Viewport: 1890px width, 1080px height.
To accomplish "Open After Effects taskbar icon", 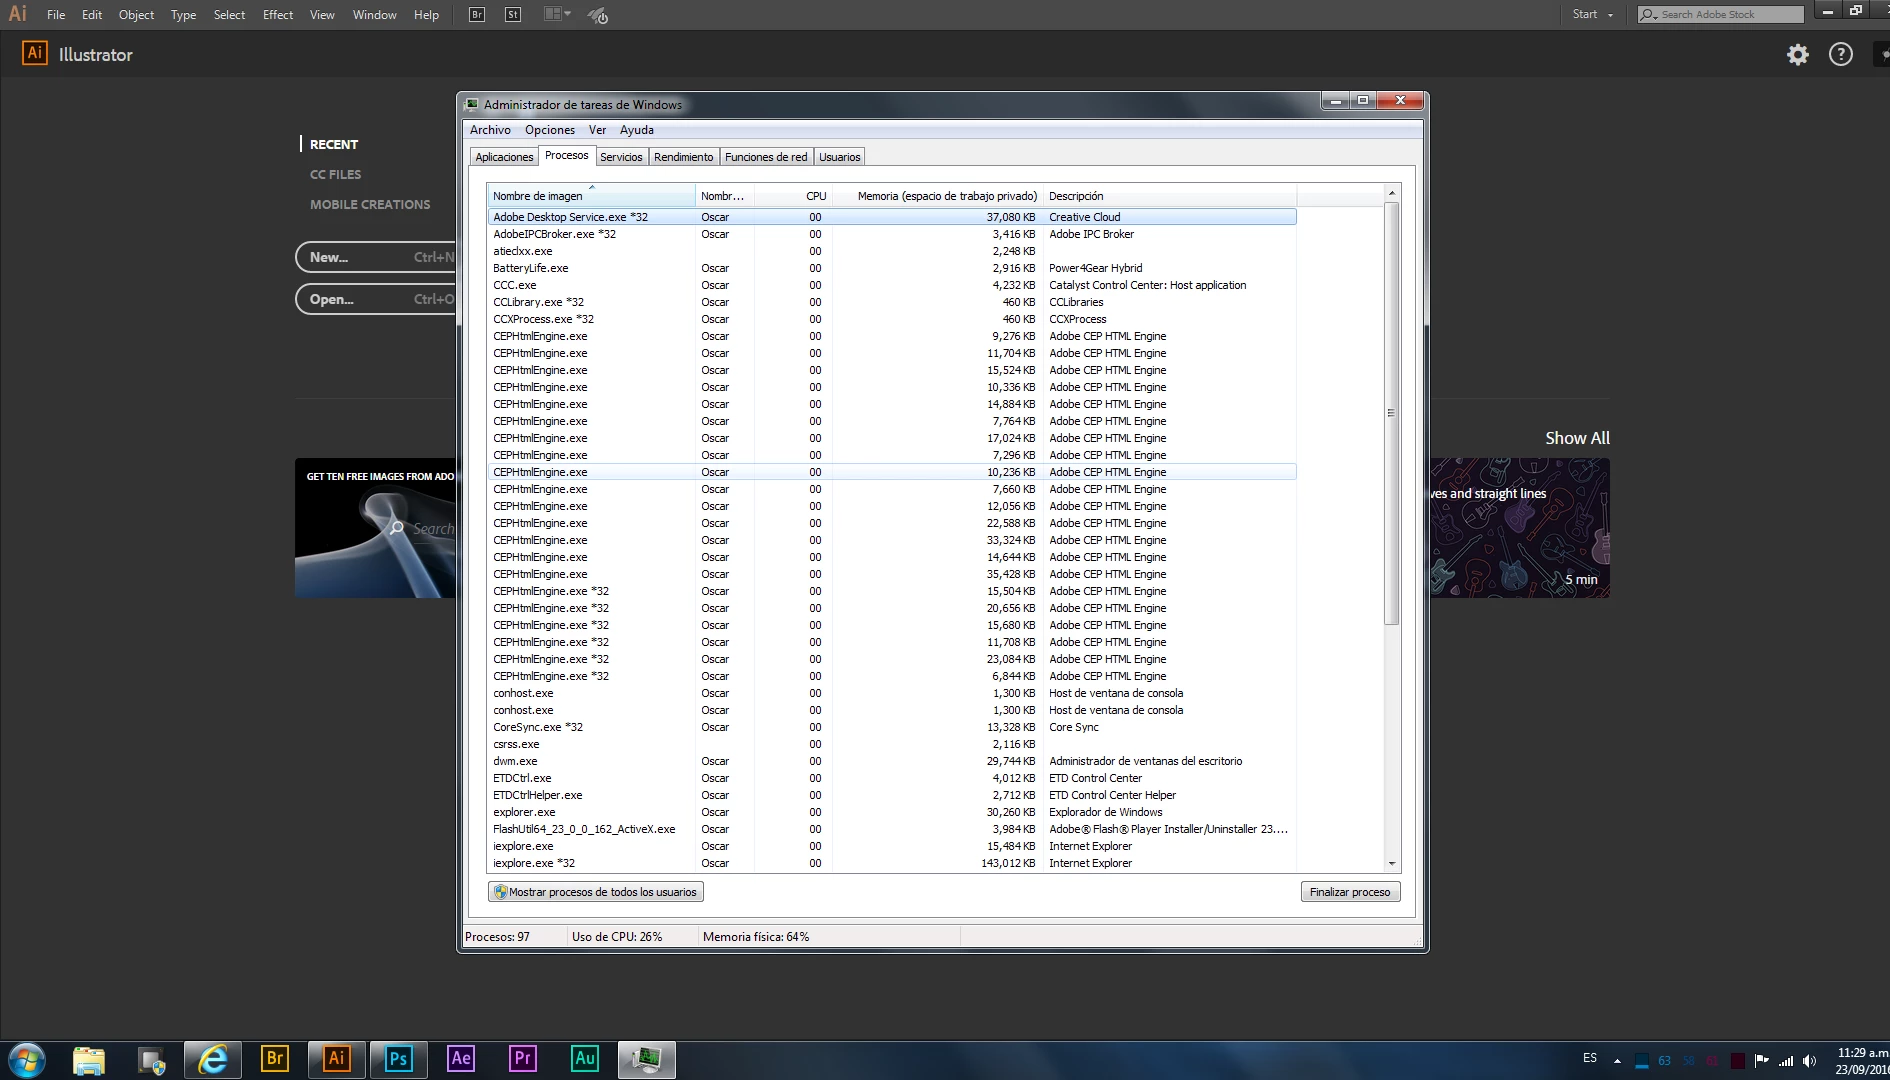I will [461, 1058].
